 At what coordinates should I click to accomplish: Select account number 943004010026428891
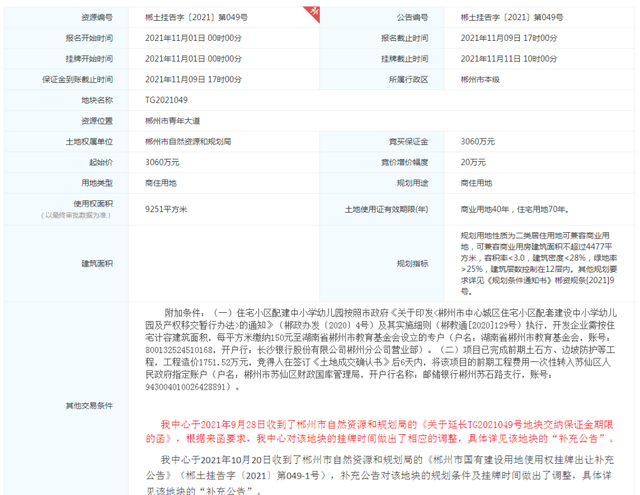(185, 387)
